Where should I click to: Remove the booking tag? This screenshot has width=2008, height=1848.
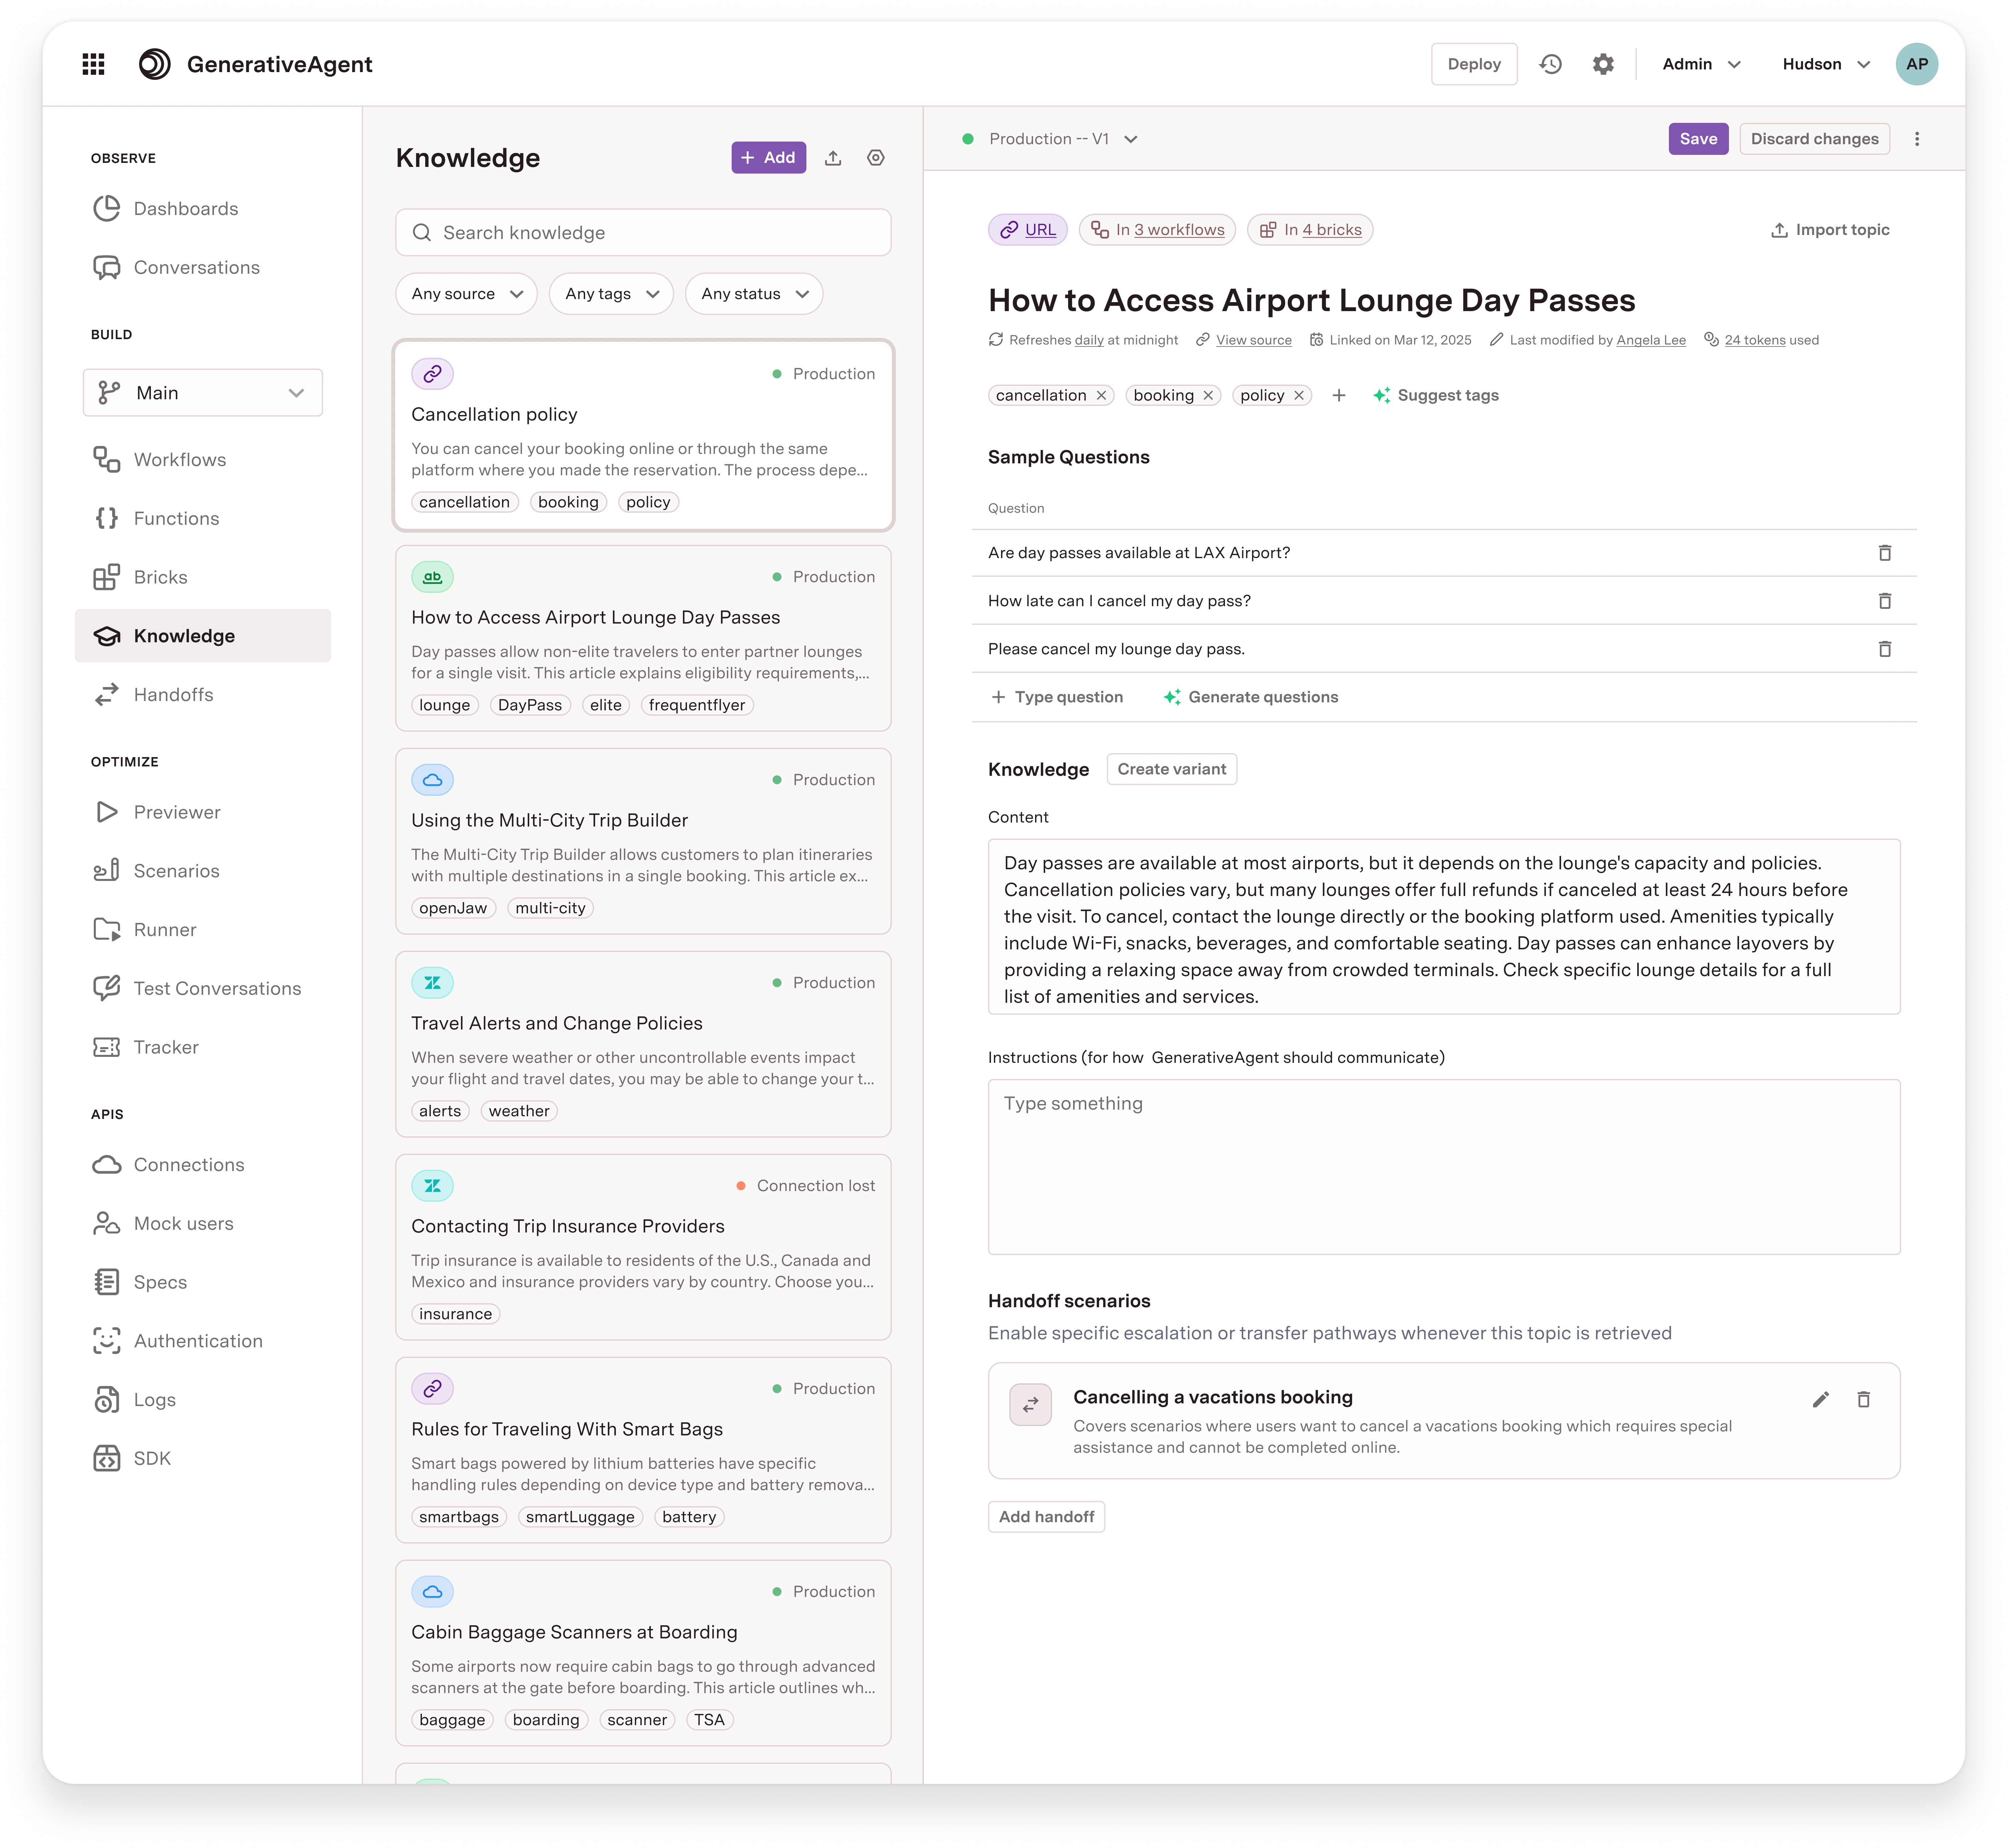point(1208,396)
